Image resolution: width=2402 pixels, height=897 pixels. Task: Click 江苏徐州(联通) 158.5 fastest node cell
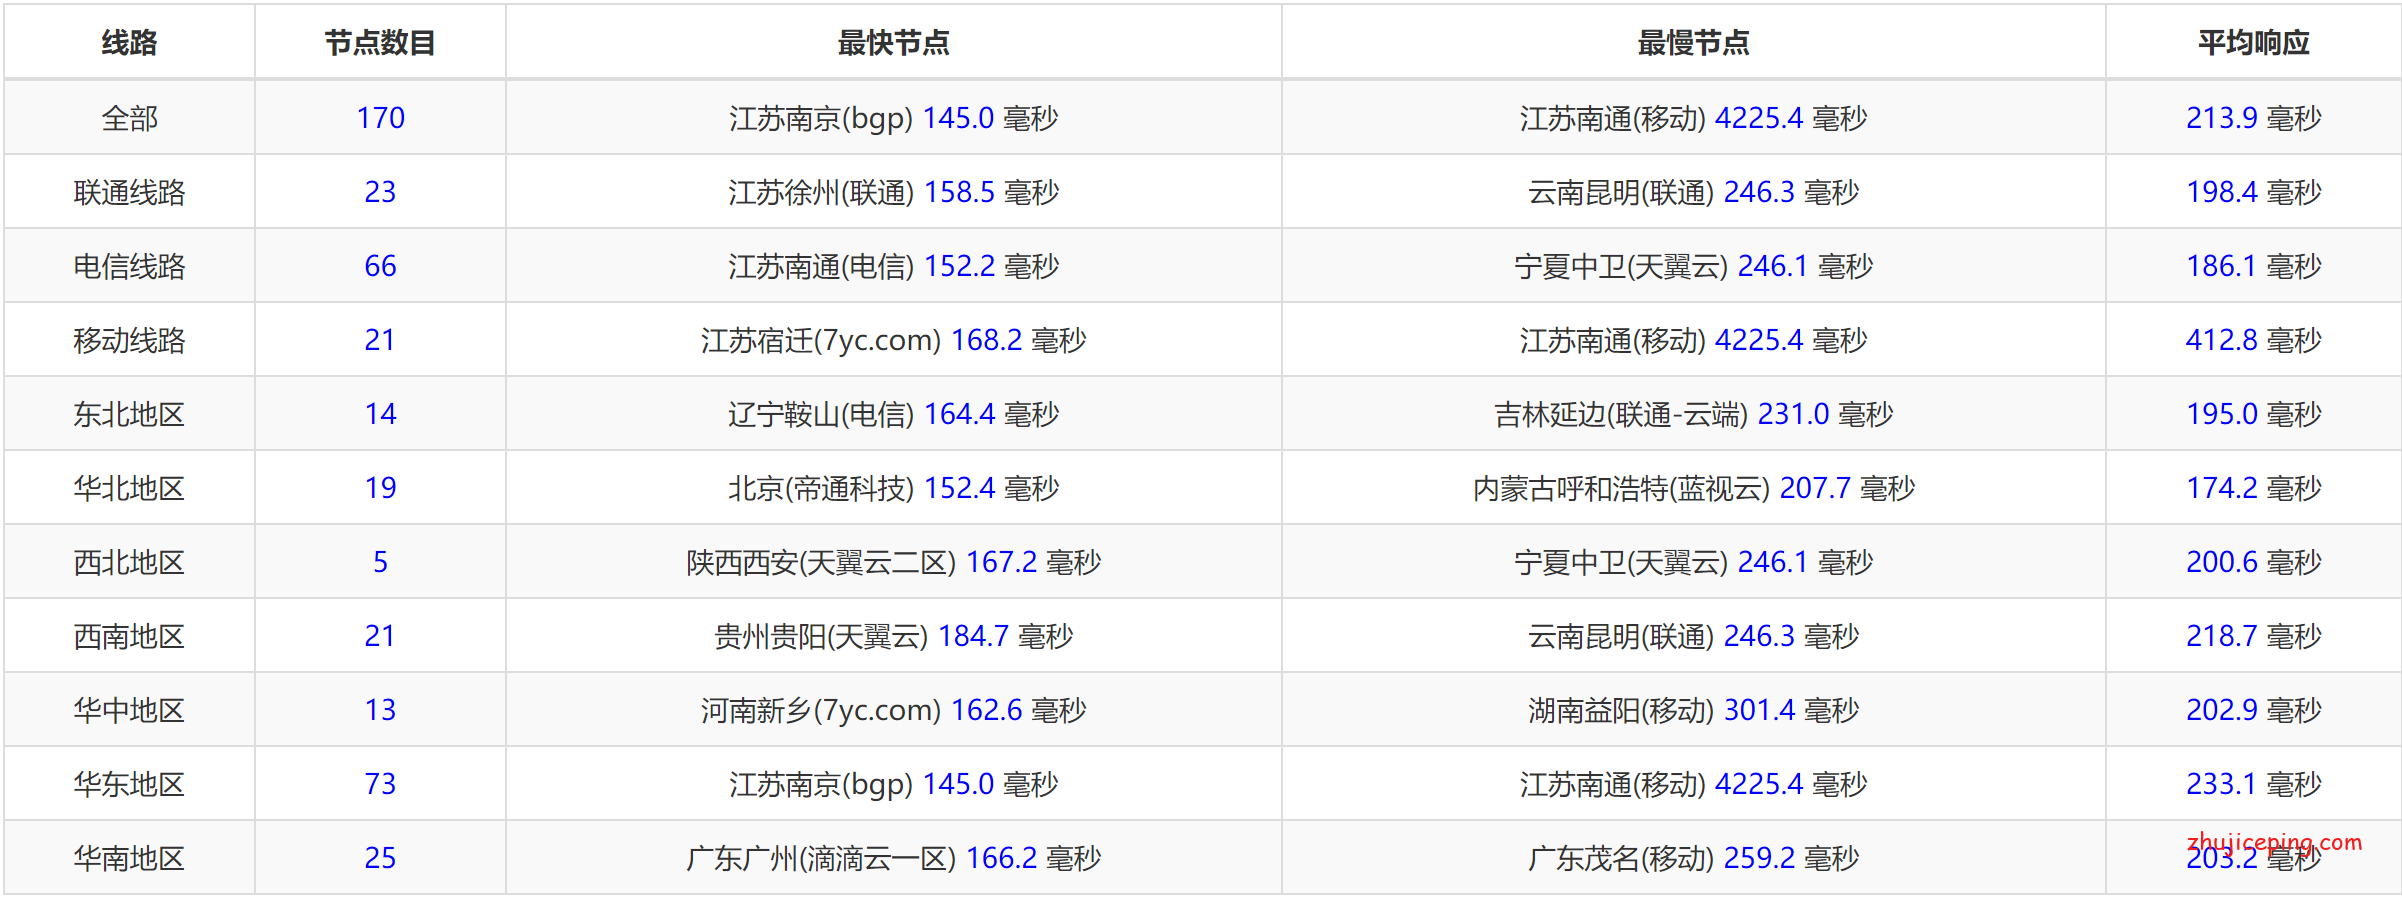point(893,192)
